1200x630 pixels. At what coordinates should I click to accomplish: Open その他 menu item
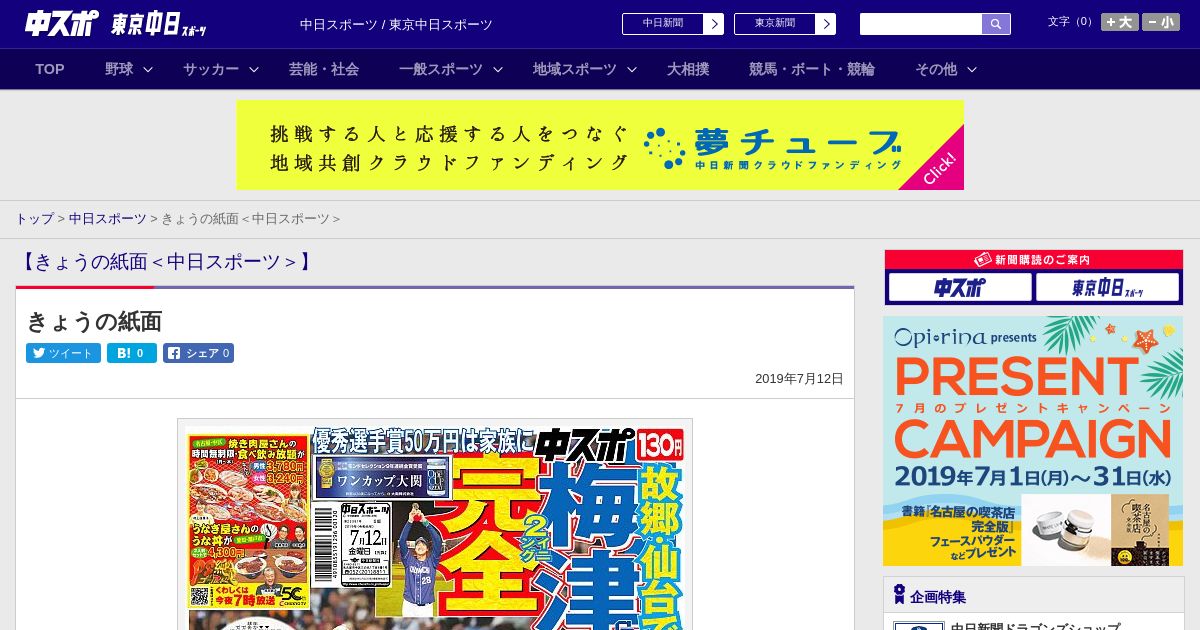936,69
